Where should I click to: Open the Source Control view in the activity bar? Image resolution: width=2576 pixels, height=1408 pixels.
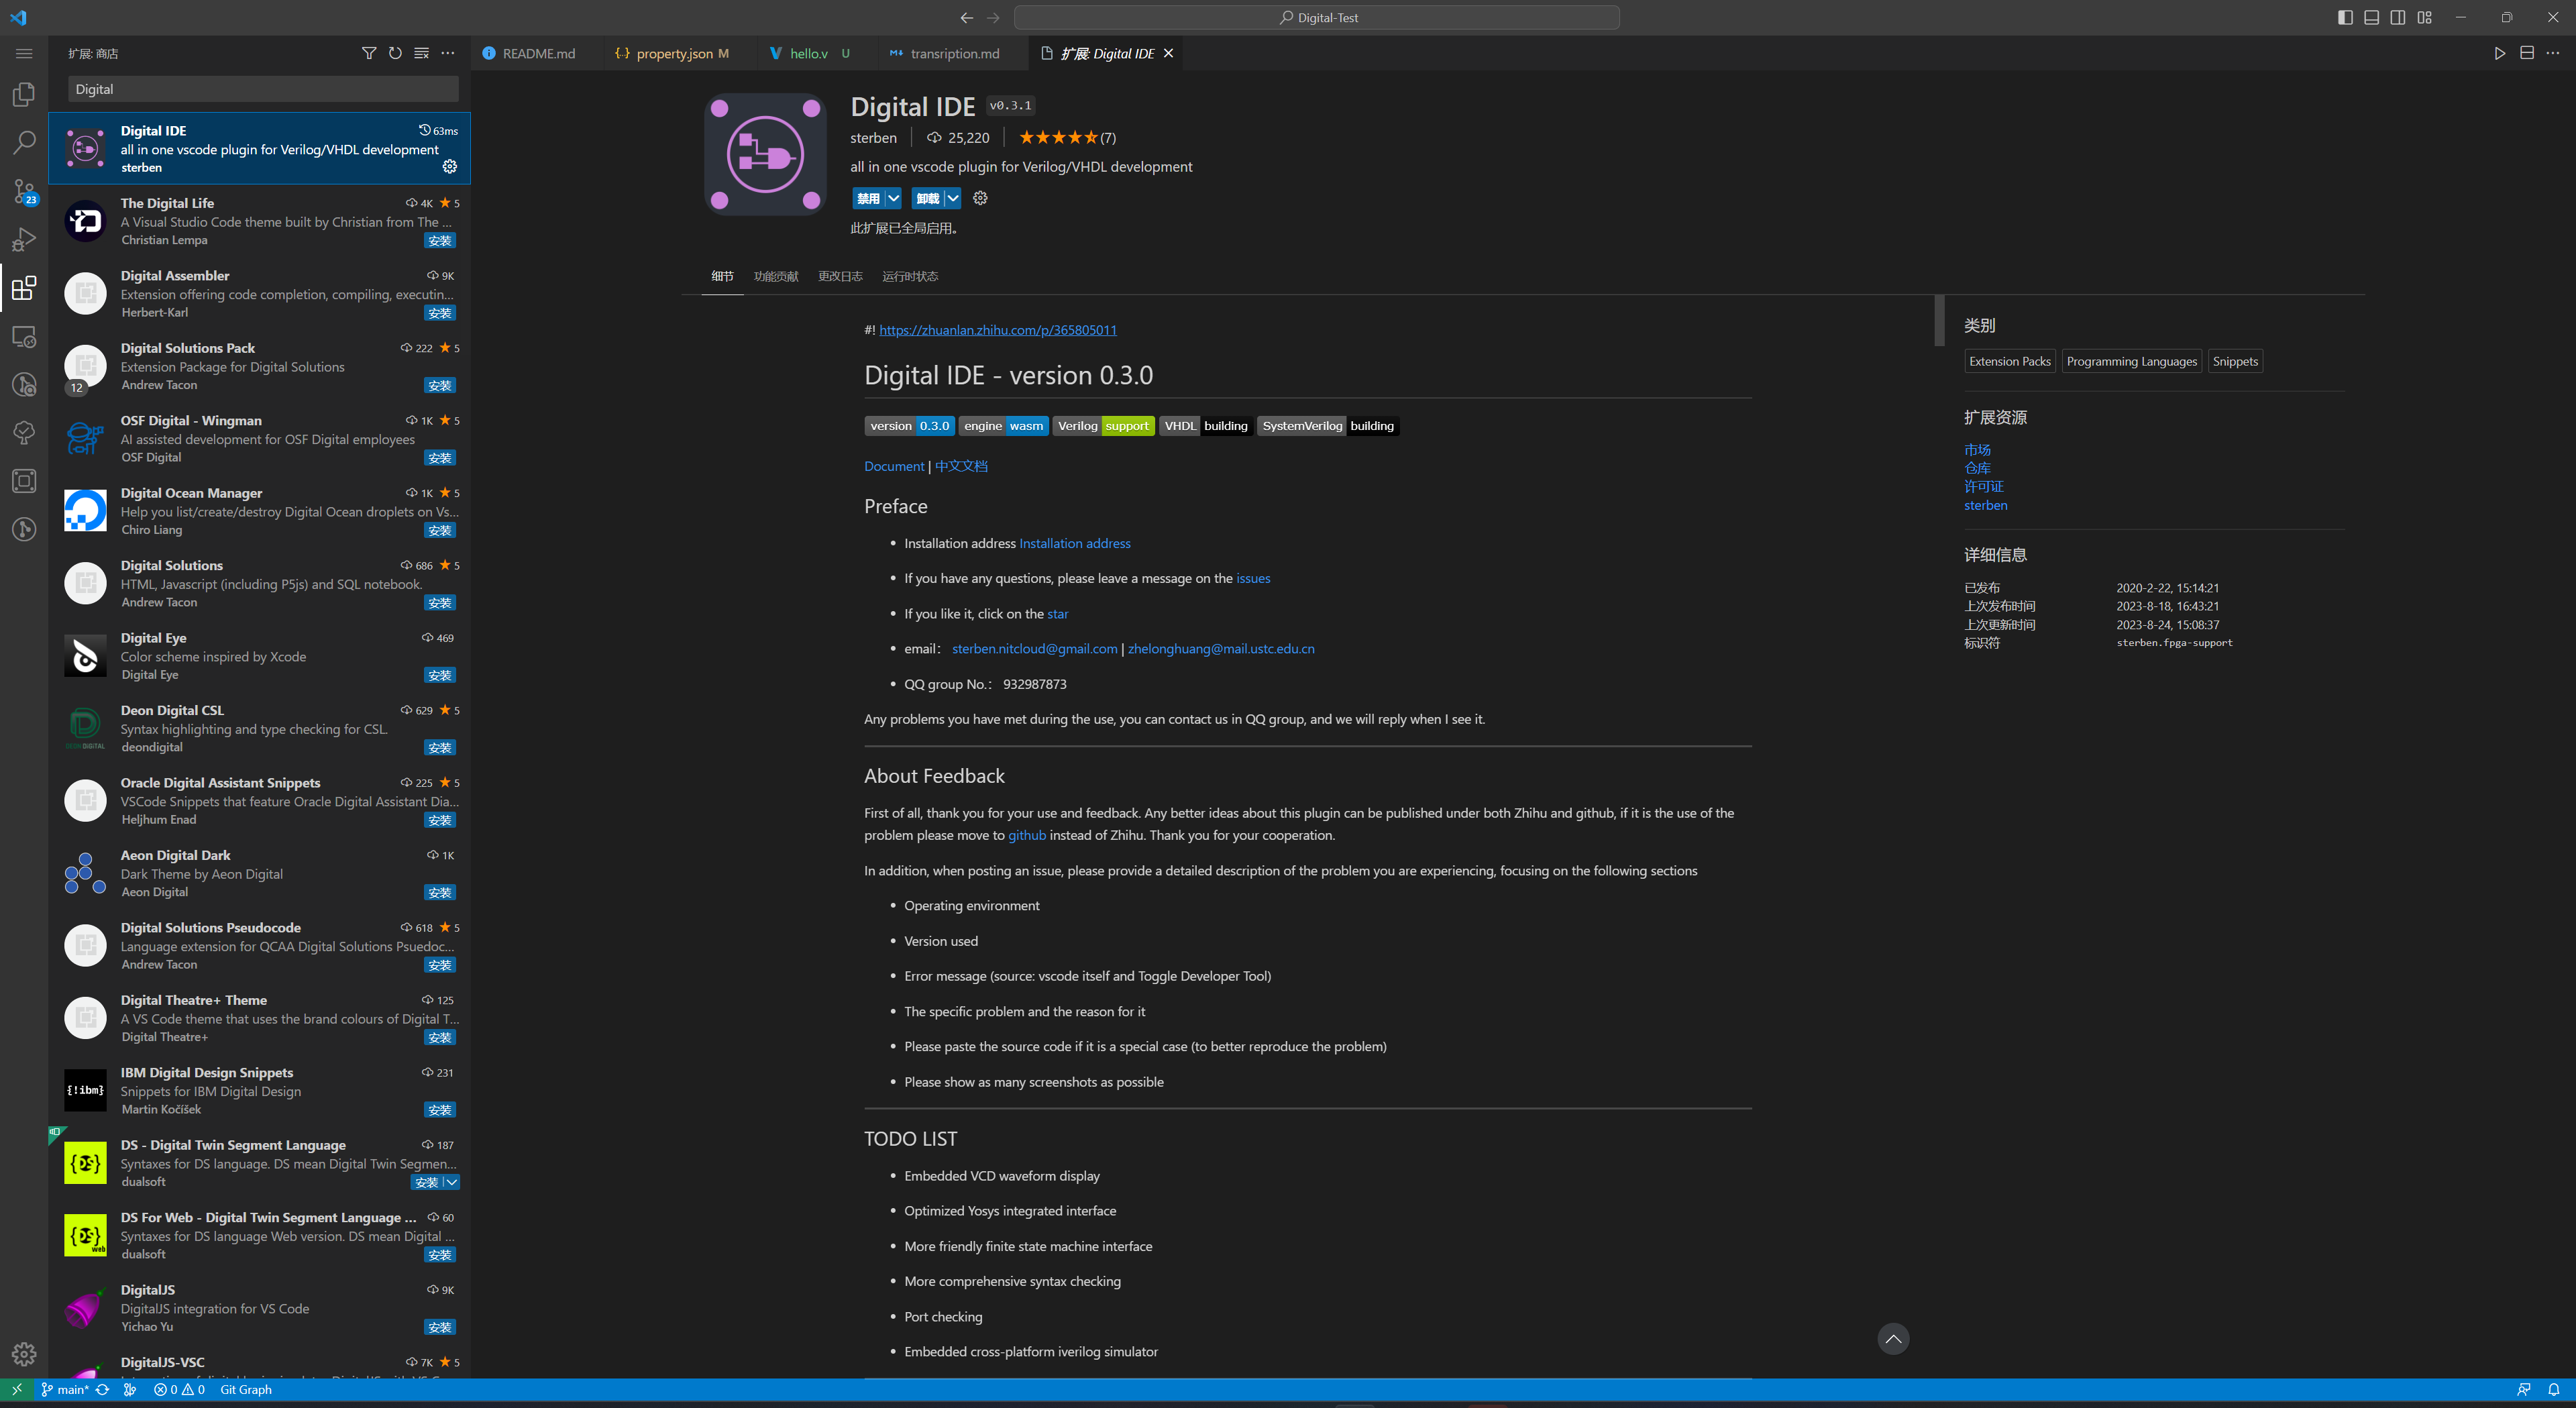pos(24,192)
